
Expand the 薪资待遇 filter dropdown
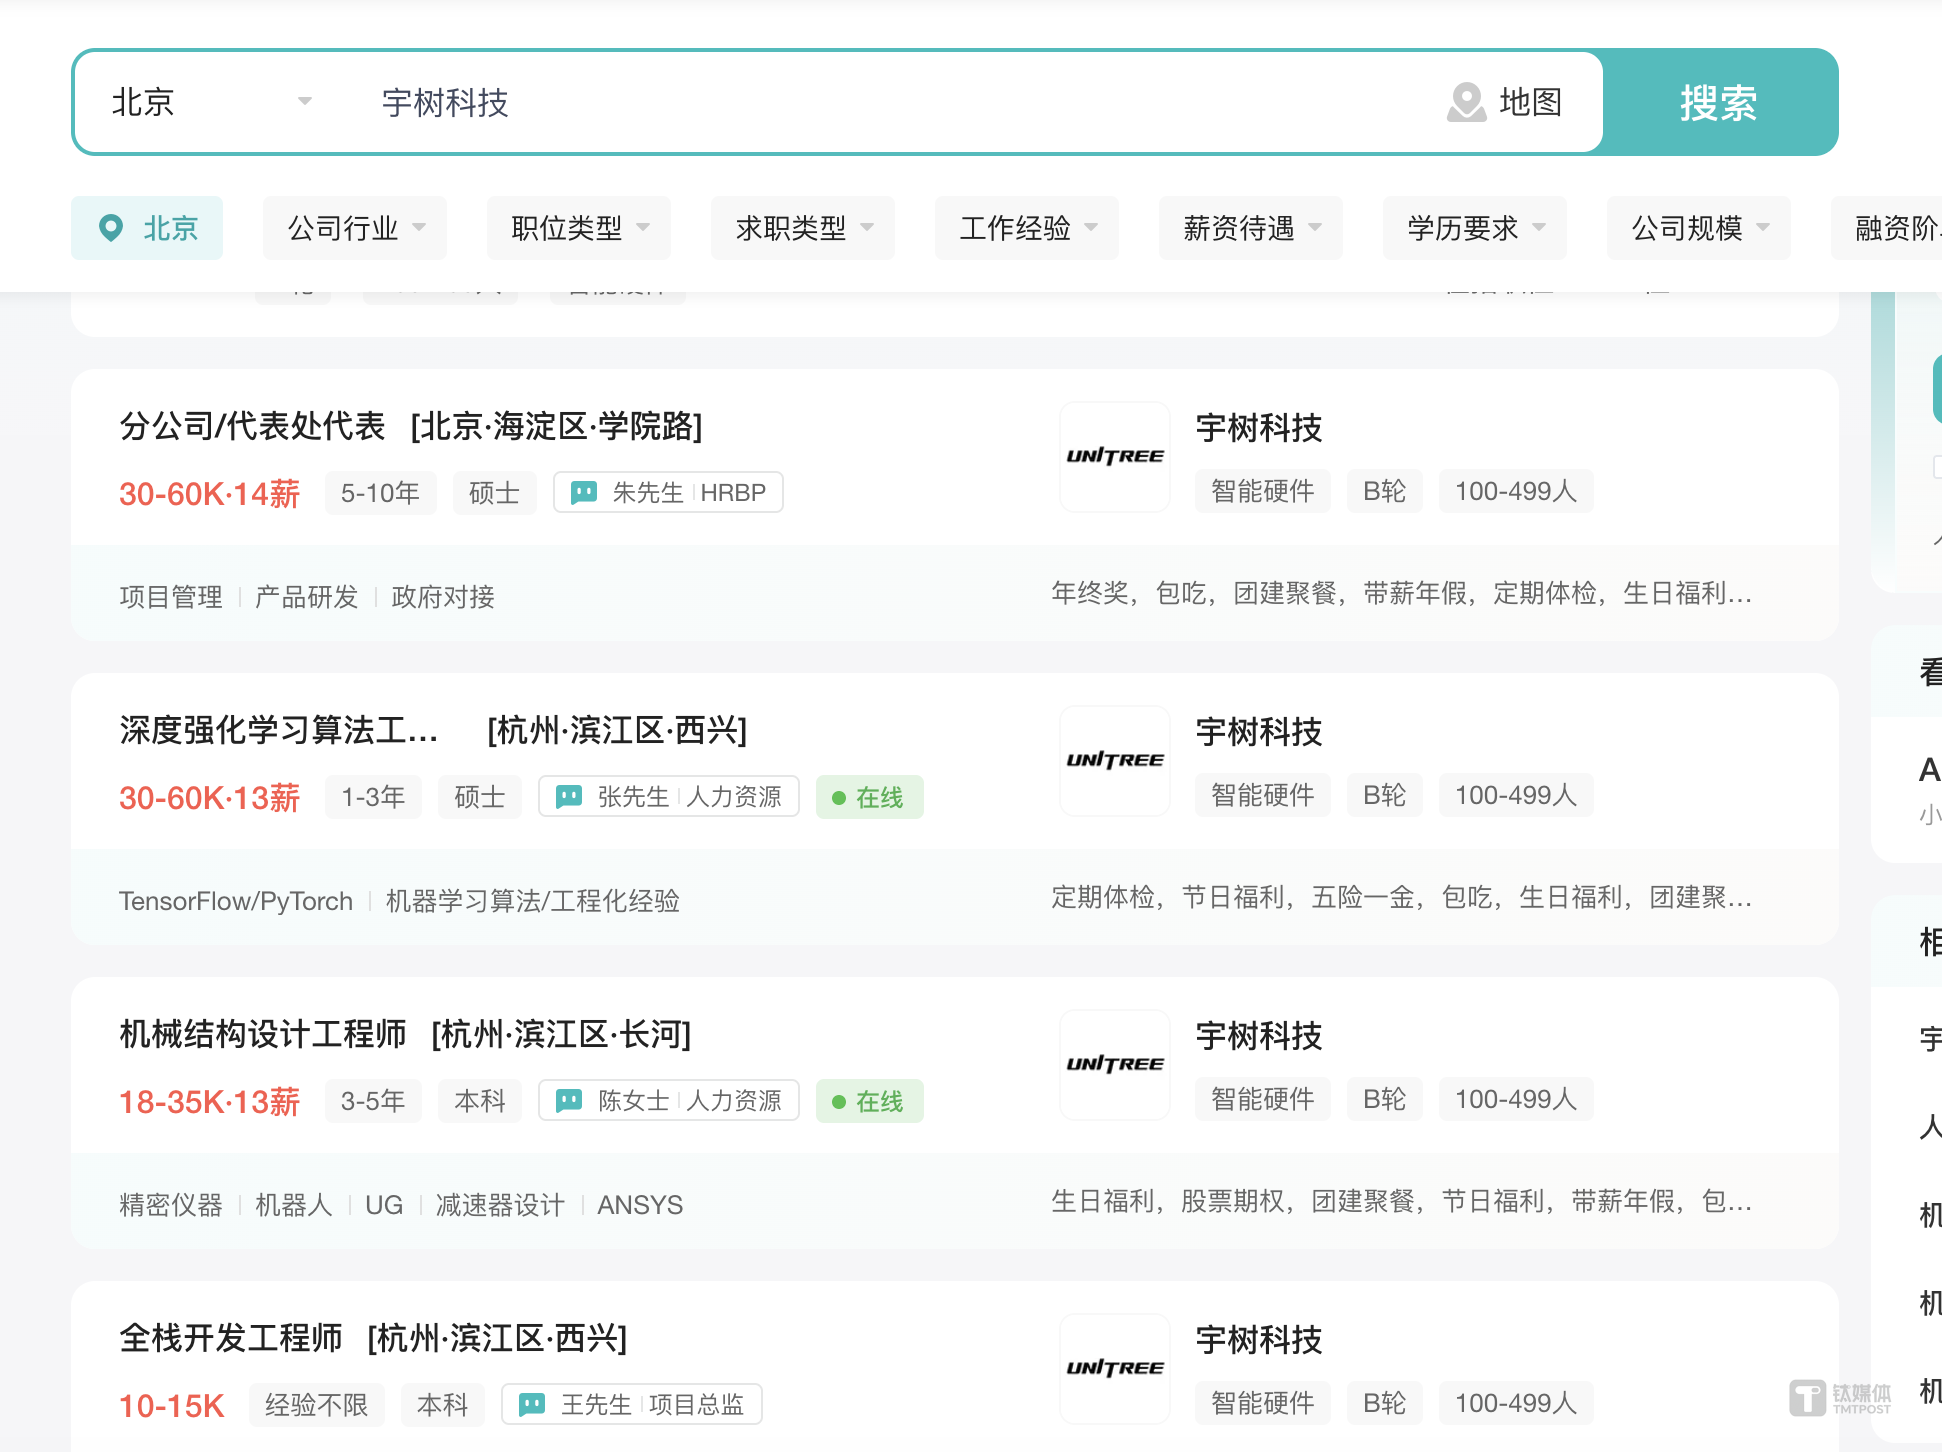(1250, 228)
